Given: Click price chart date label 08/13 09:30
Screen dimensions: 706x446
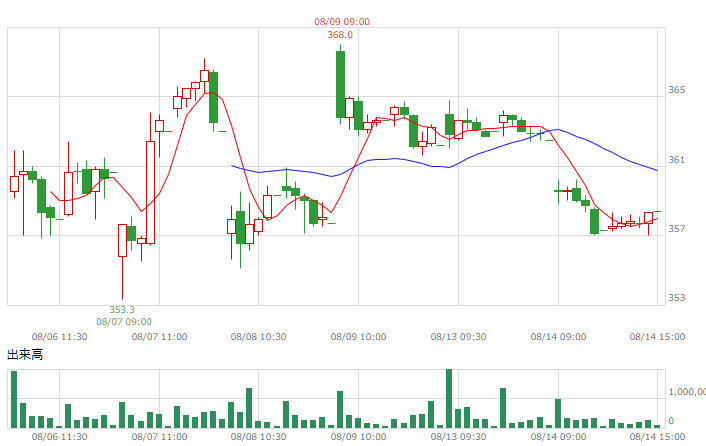Looking at the screenshot, I should 458,337.
